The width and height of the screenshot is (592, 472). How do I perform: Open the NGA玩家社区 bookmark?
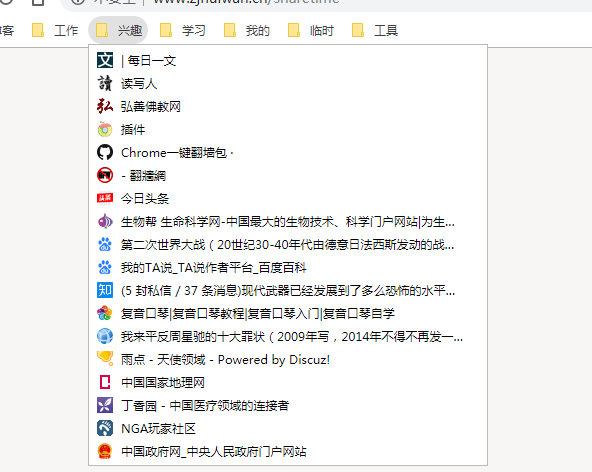click(x=288, y=429)
